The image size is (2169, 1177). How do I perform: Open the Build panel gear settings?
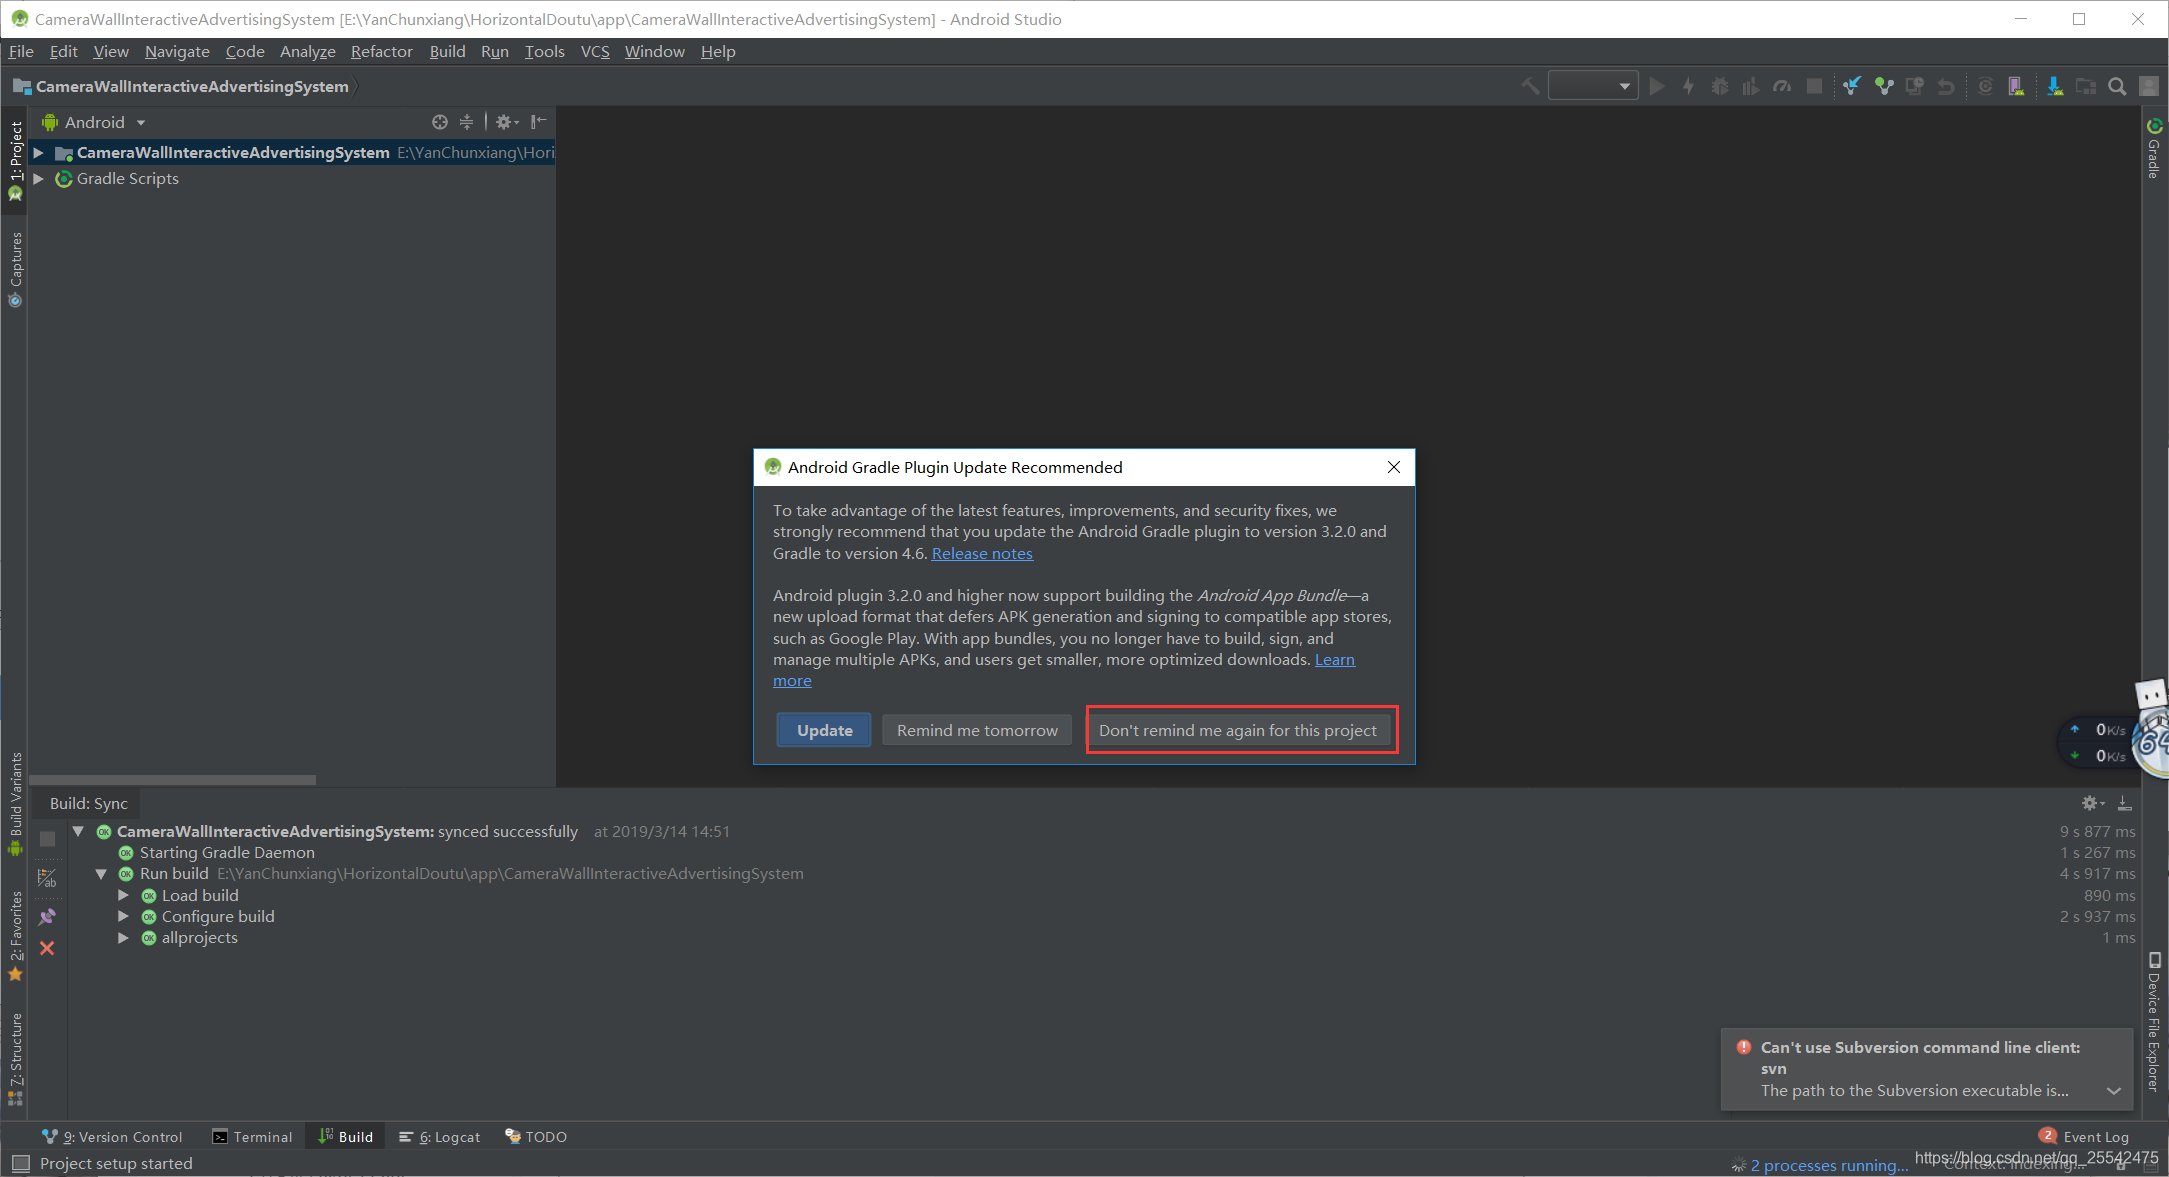(2093, 803)
